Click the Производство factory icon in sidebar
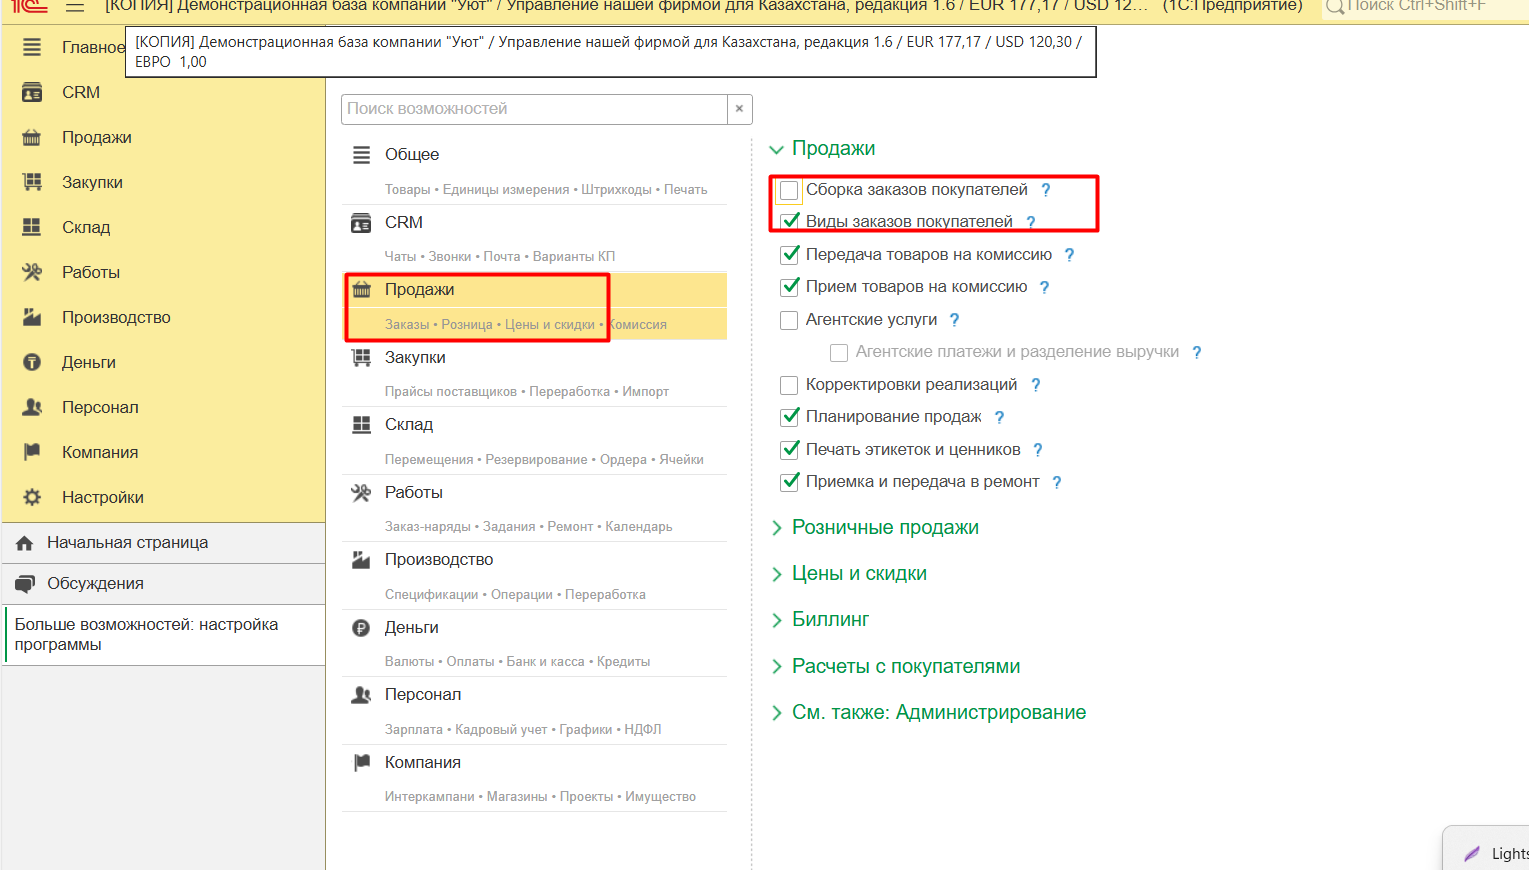 (32, 317)
